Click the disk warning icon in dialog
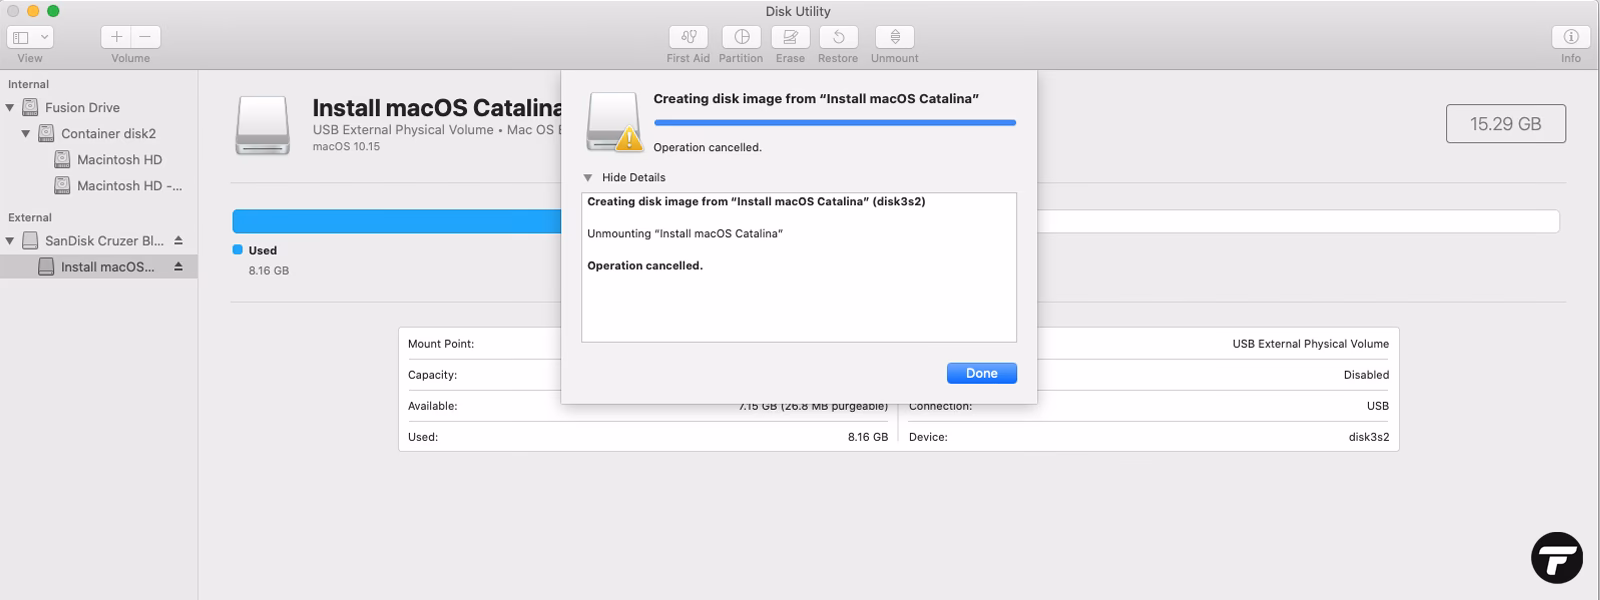Screen dimensions: 1600x600 click(615, 122)
